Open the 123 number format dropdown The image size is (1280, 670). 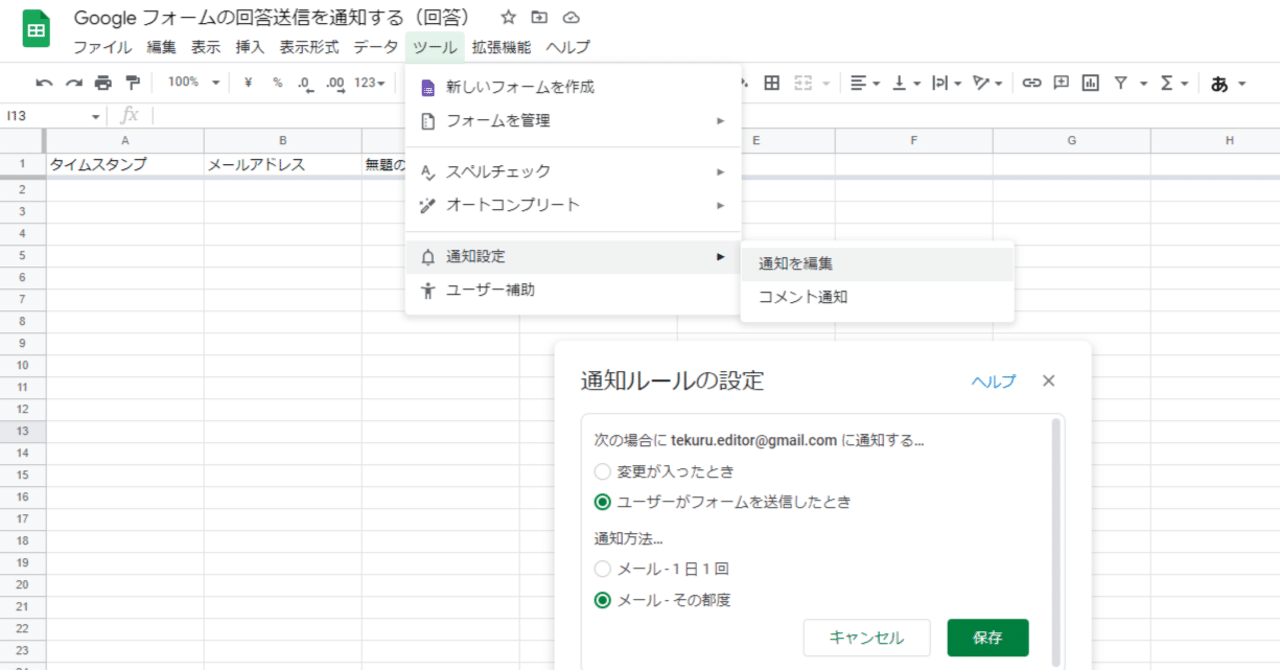point(367,83)
